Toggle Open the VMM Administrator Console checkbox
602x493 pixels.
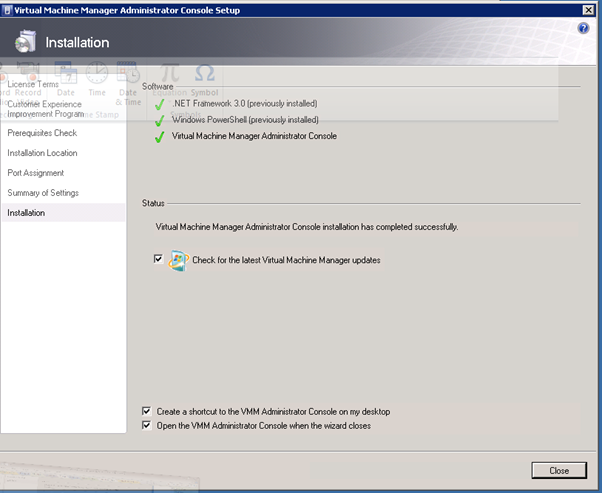146,425
